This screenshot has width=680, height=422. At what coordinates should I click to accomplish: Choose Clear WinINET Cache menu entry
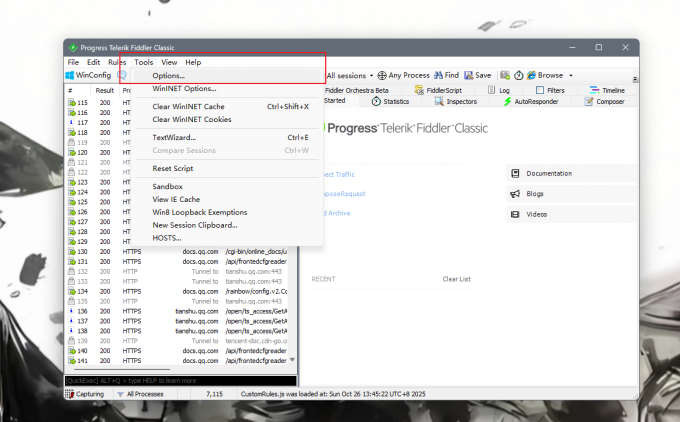[x=188, y=106]
